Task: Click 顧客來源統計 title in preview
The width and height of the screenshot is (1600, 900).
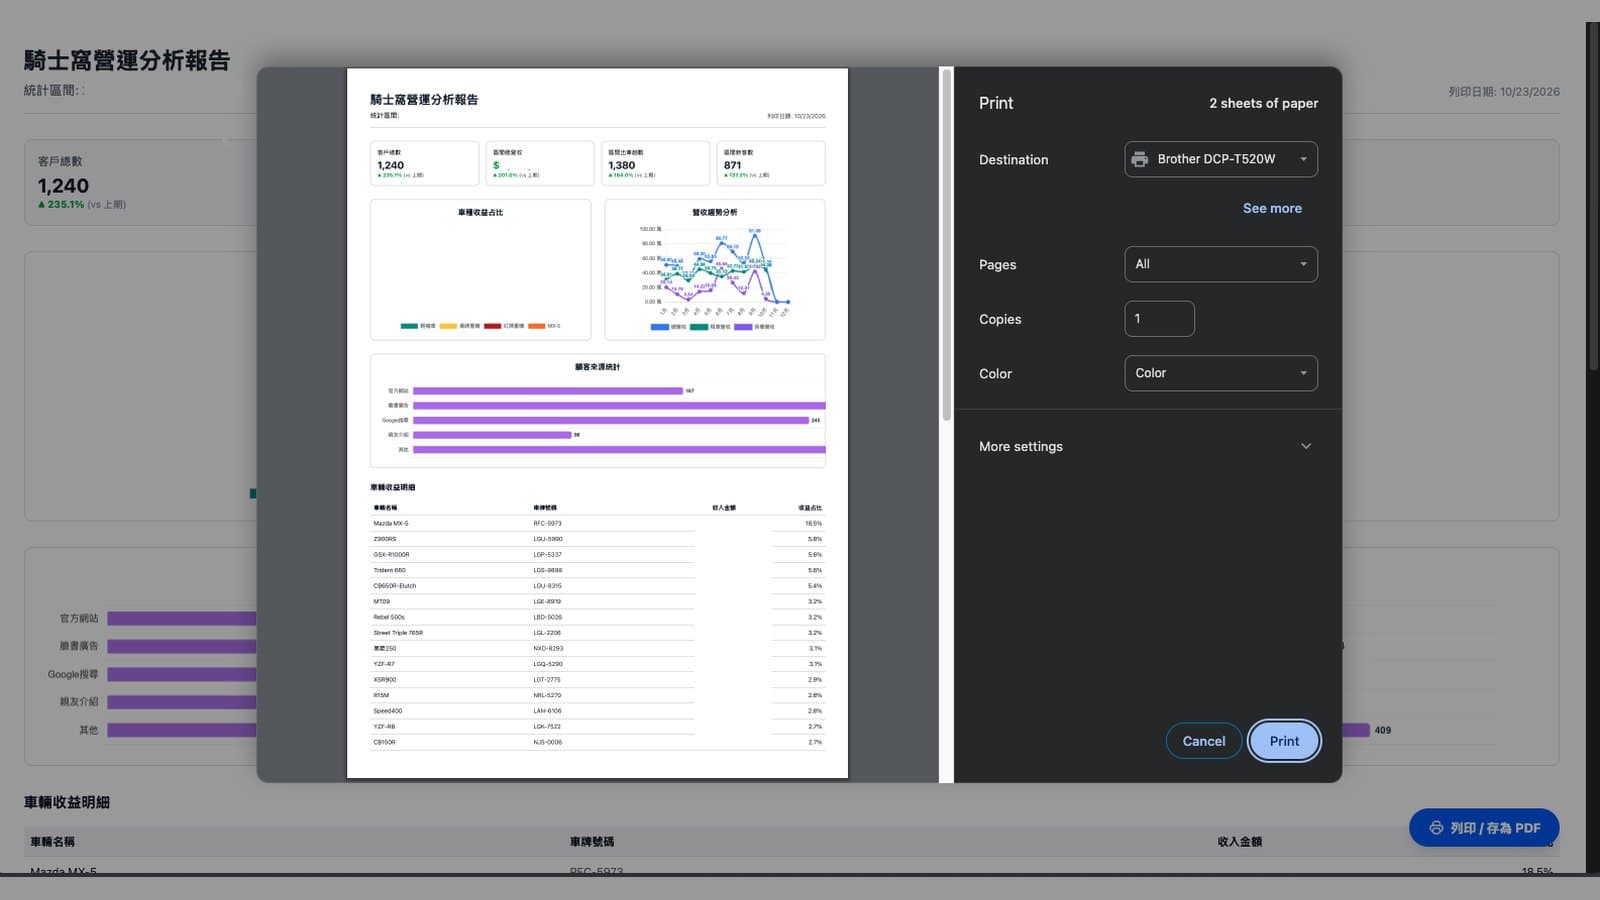Action: 598,367
